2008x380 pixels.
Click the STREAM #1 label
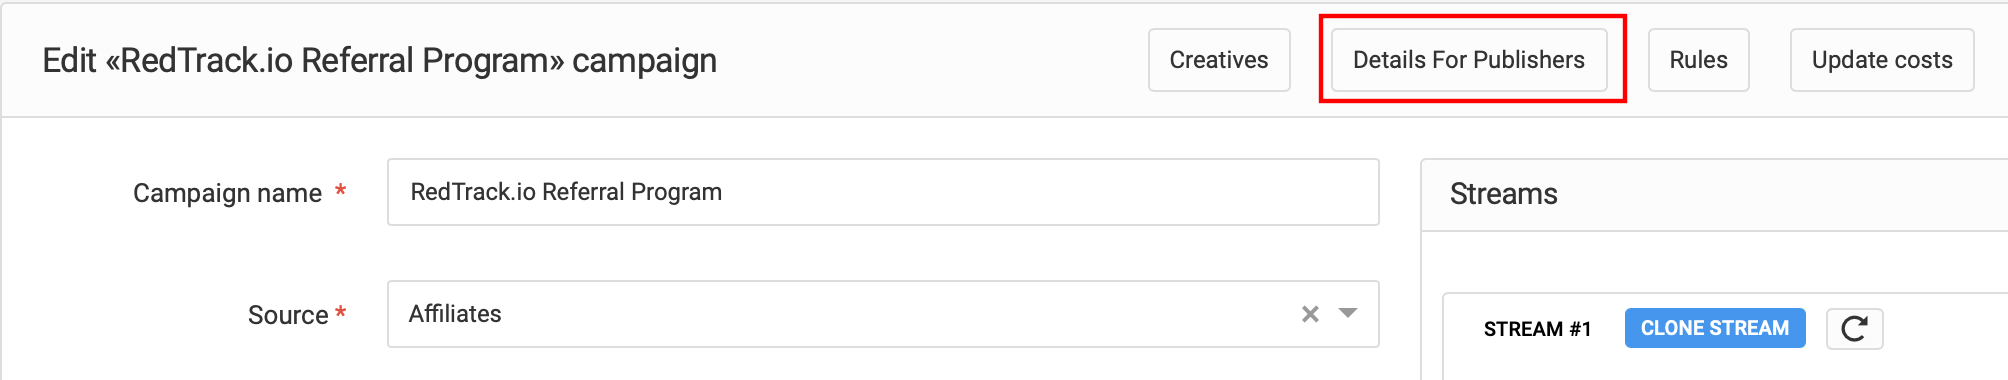pyautogui.click(x=1537, y=329)
